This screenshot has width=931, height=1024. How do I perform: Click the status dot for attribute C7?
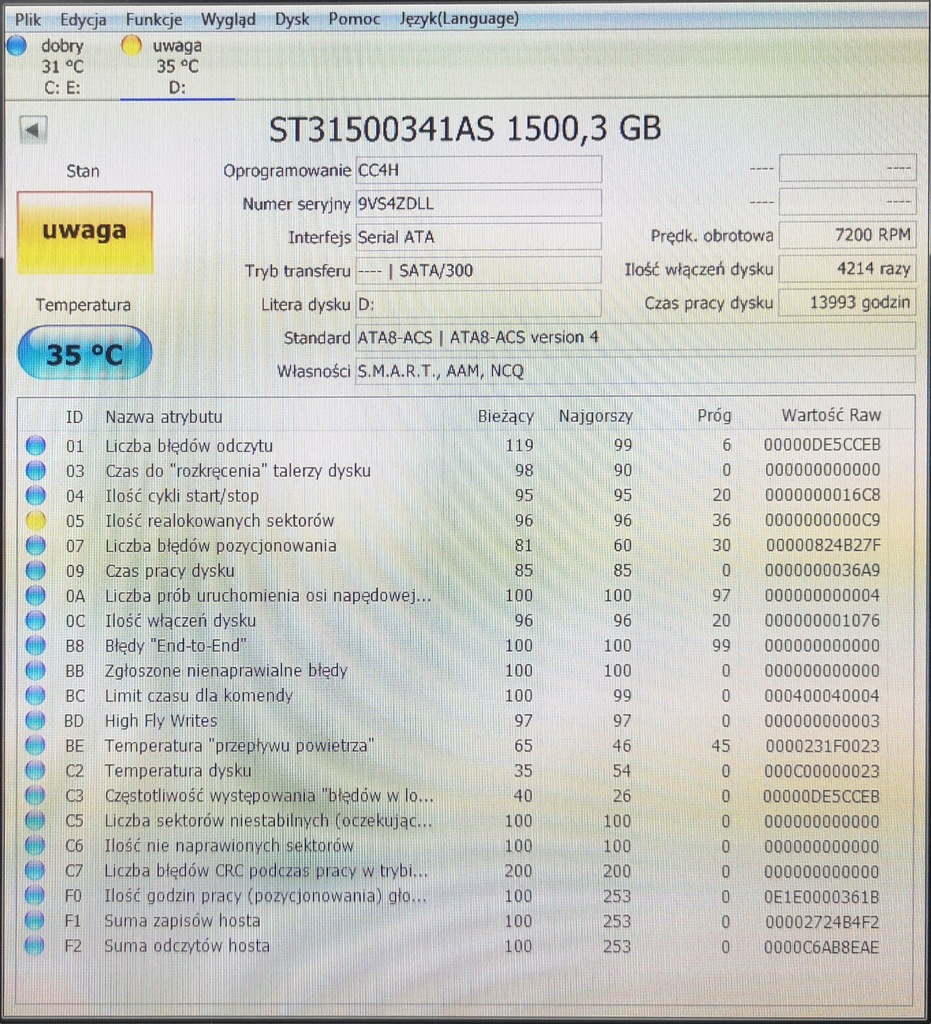(x=35, y=871)
